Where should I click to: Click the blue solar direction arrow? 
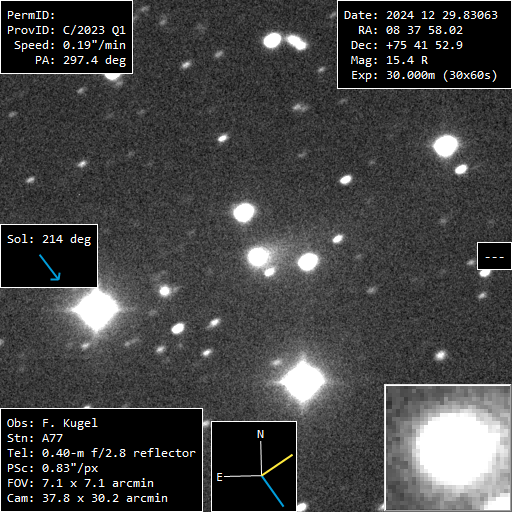50,267
